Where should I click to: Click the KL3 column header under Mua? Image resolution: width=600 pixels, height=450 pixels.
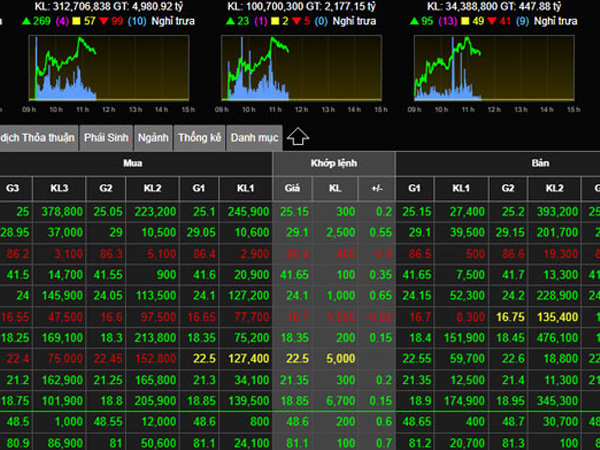pyautogui.click(x=59, y=188)
